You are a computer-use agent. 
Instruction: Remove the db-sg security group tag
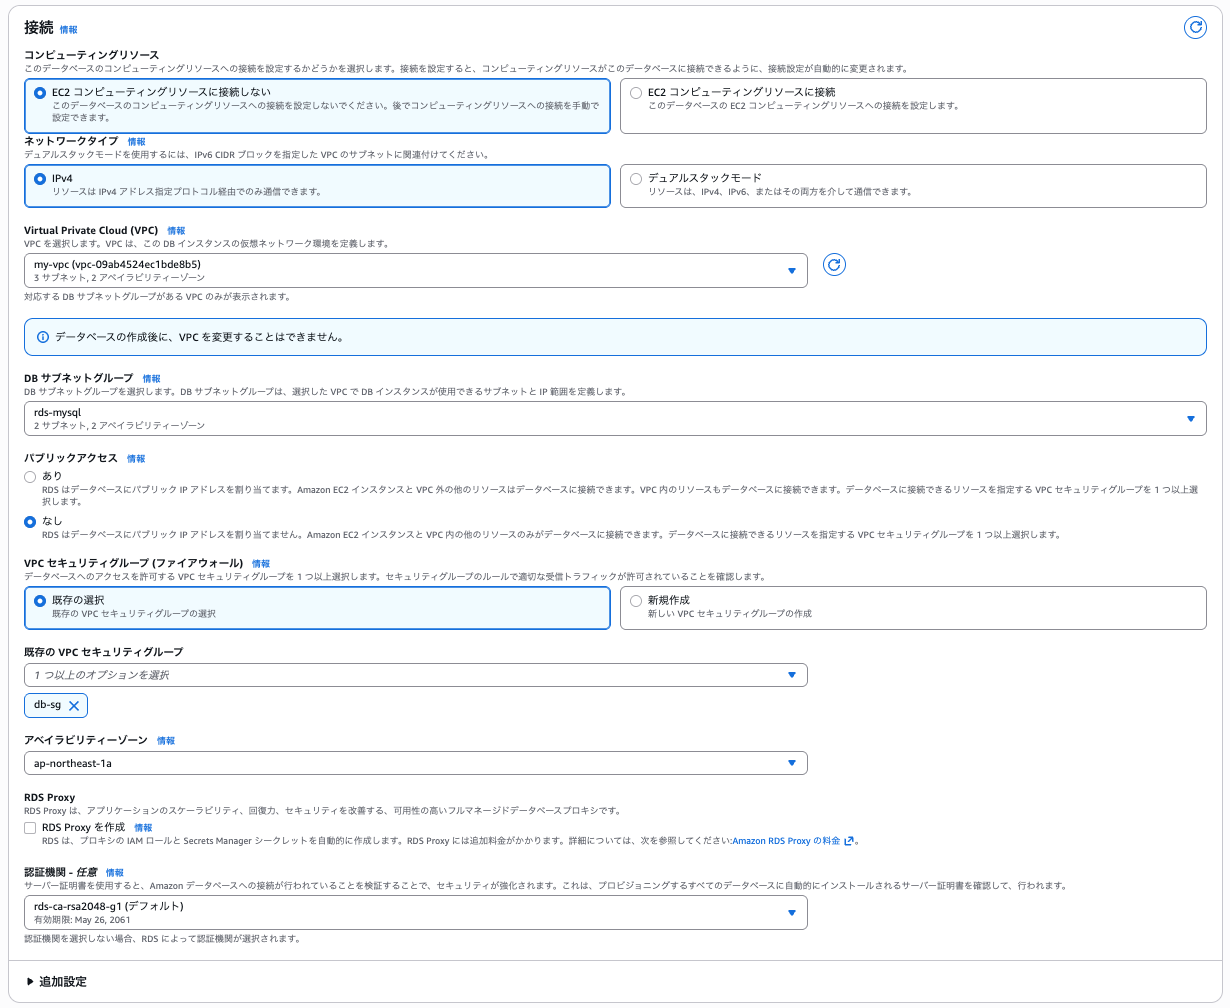click(x=76, y=705)
